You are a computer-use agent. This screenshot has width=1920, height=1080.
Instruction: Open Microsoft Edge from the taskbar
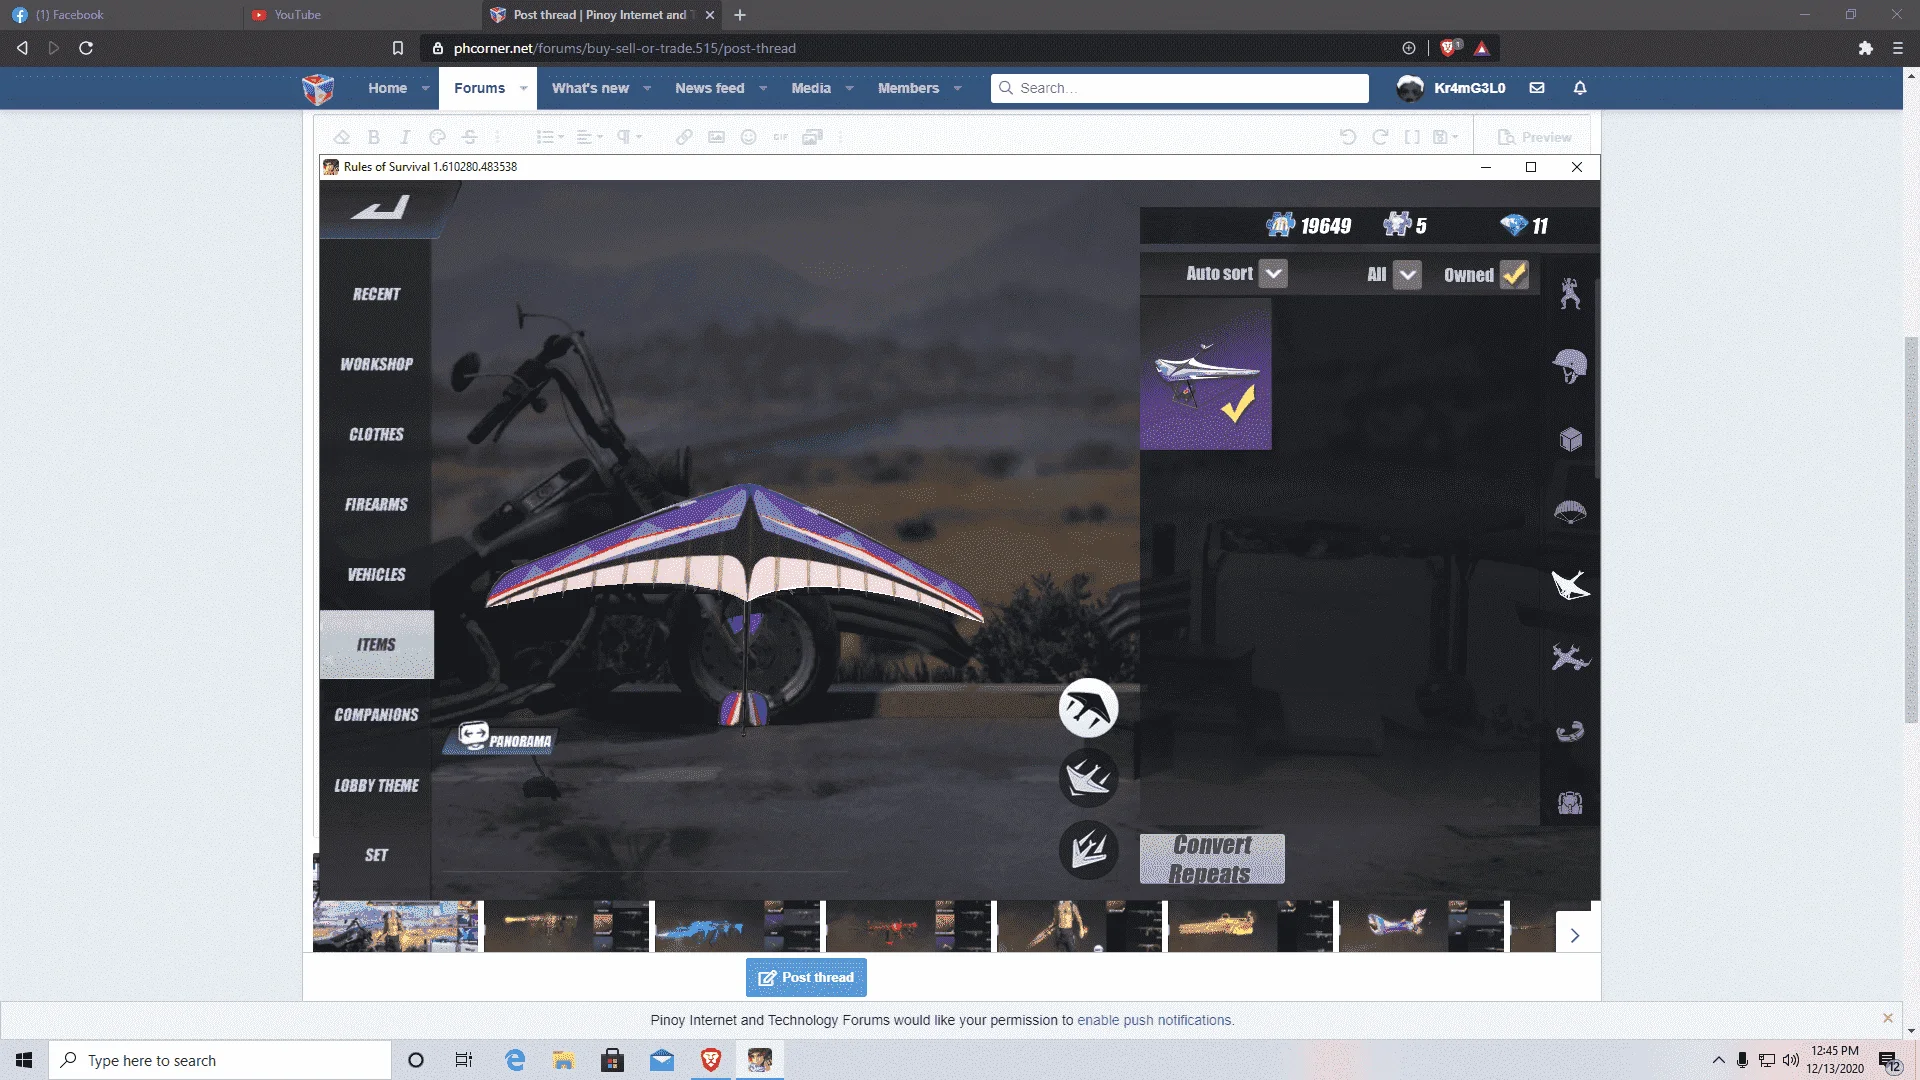(515, 1060)
